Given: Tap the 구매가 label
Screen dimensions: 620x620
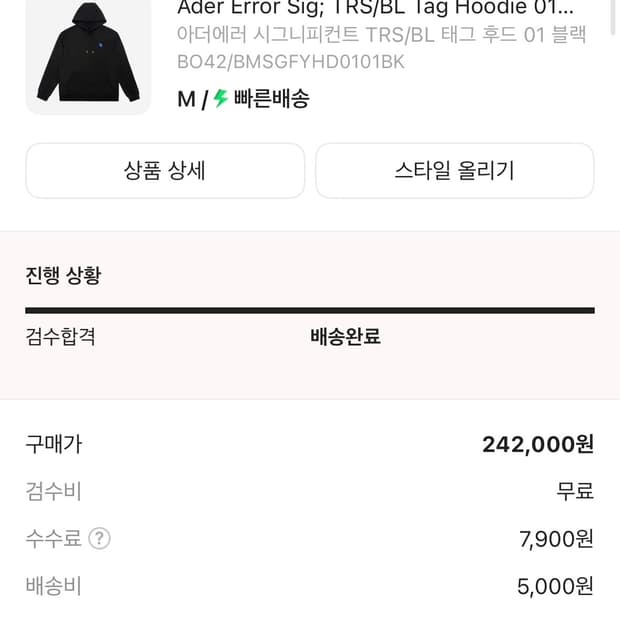Looking at the screenshot, I should coord(53,444).
